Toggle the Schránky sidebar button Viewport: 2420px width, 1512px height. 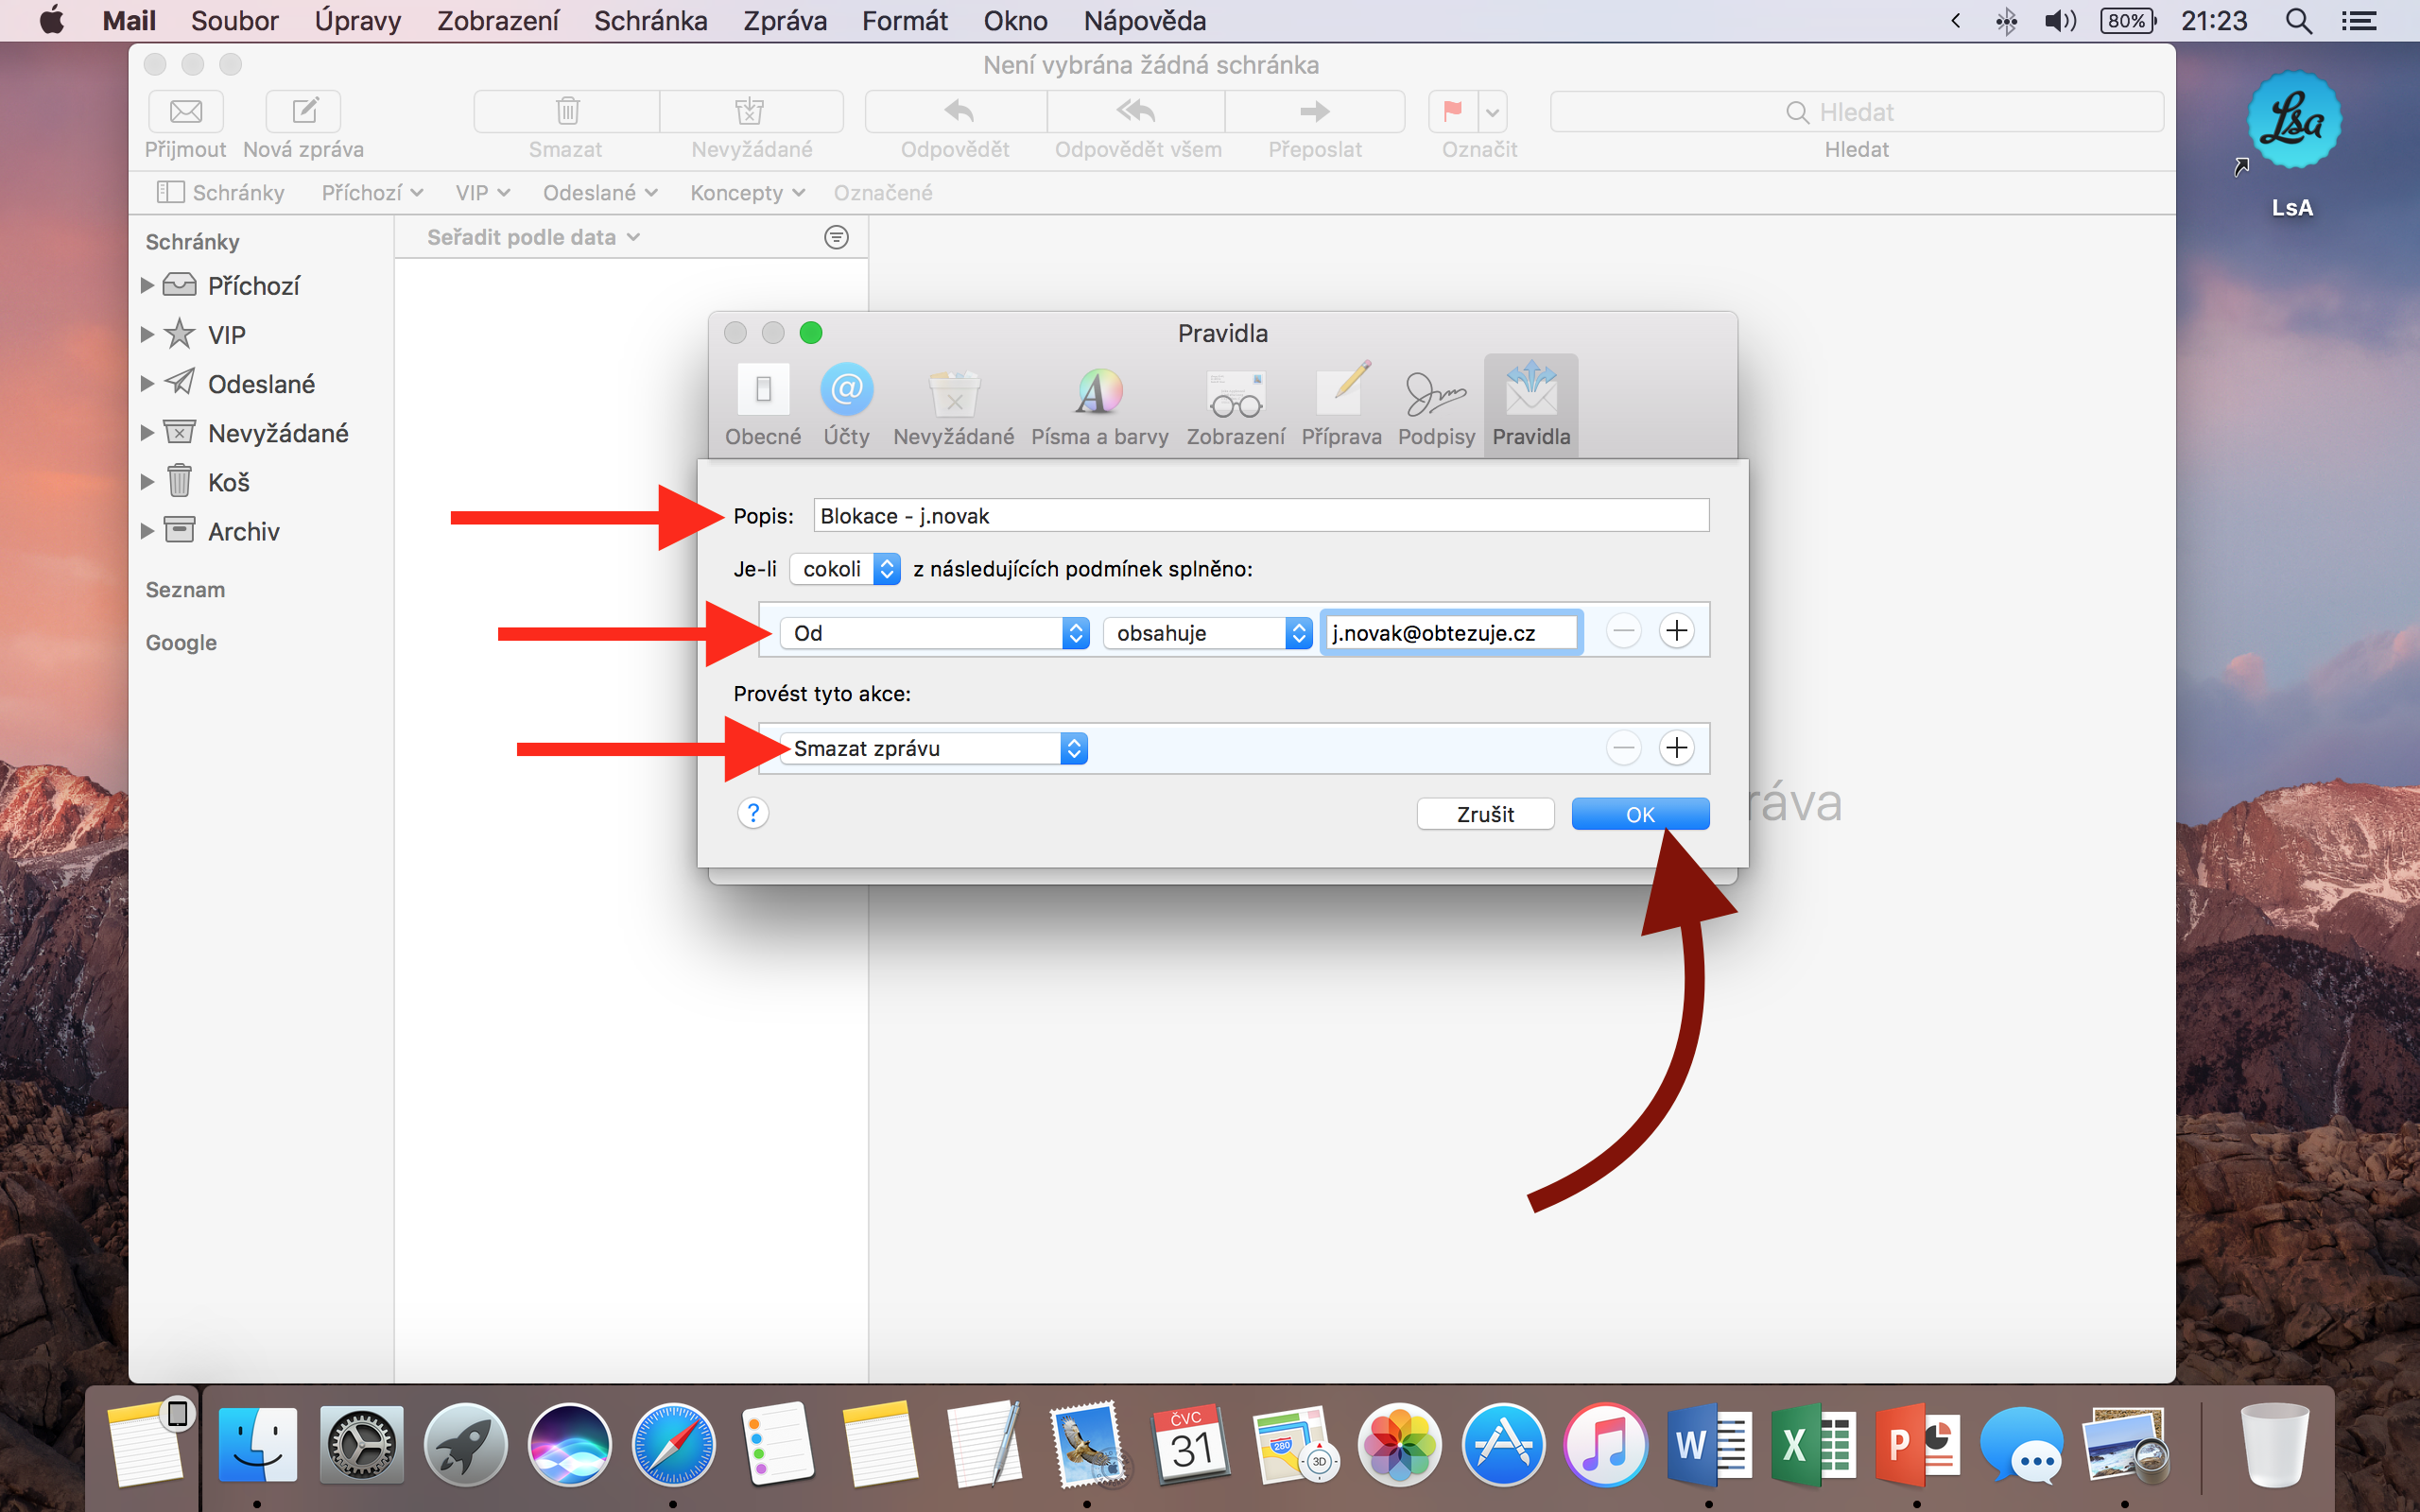[221, 192]
